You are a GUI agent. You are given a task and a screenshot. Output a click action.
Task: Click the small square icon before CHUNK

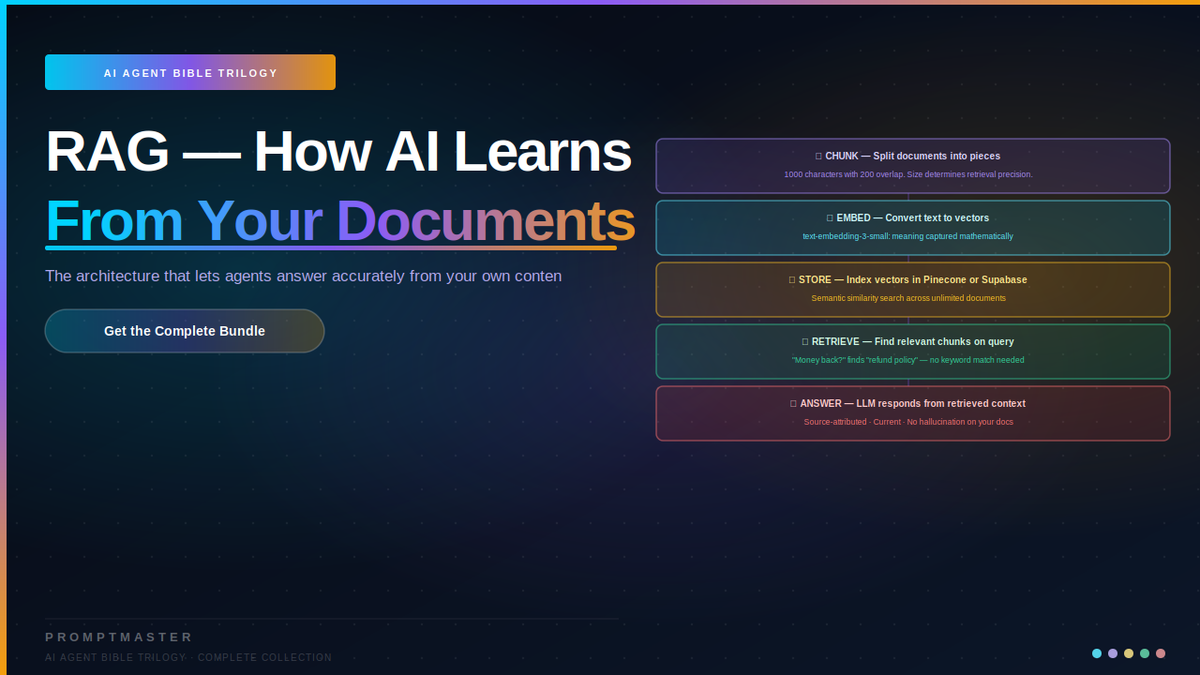[x=819, y=157]
